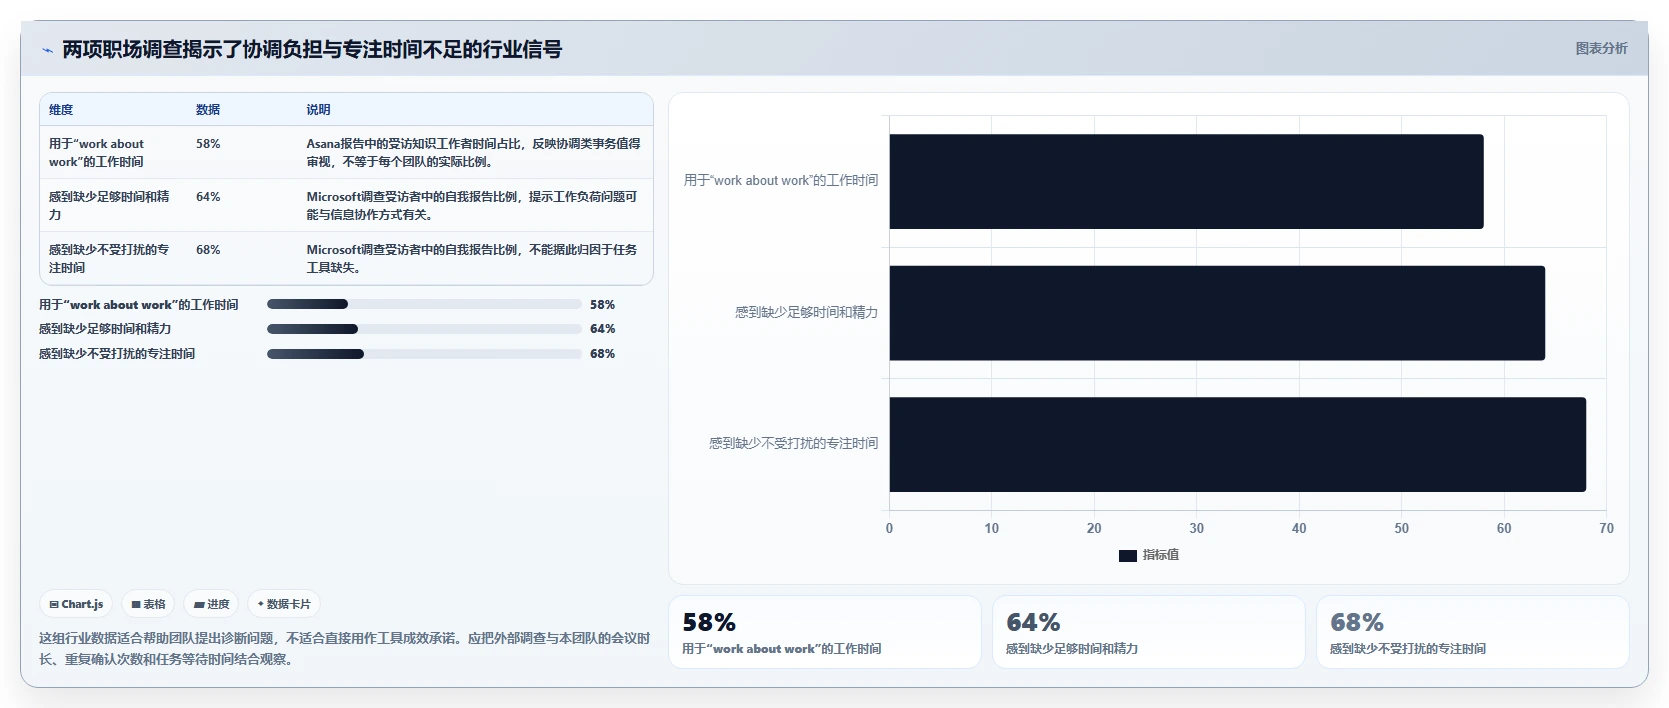1669x708 pixels.
Task: Select the 进度 tag chip
Action: (211, 604)
